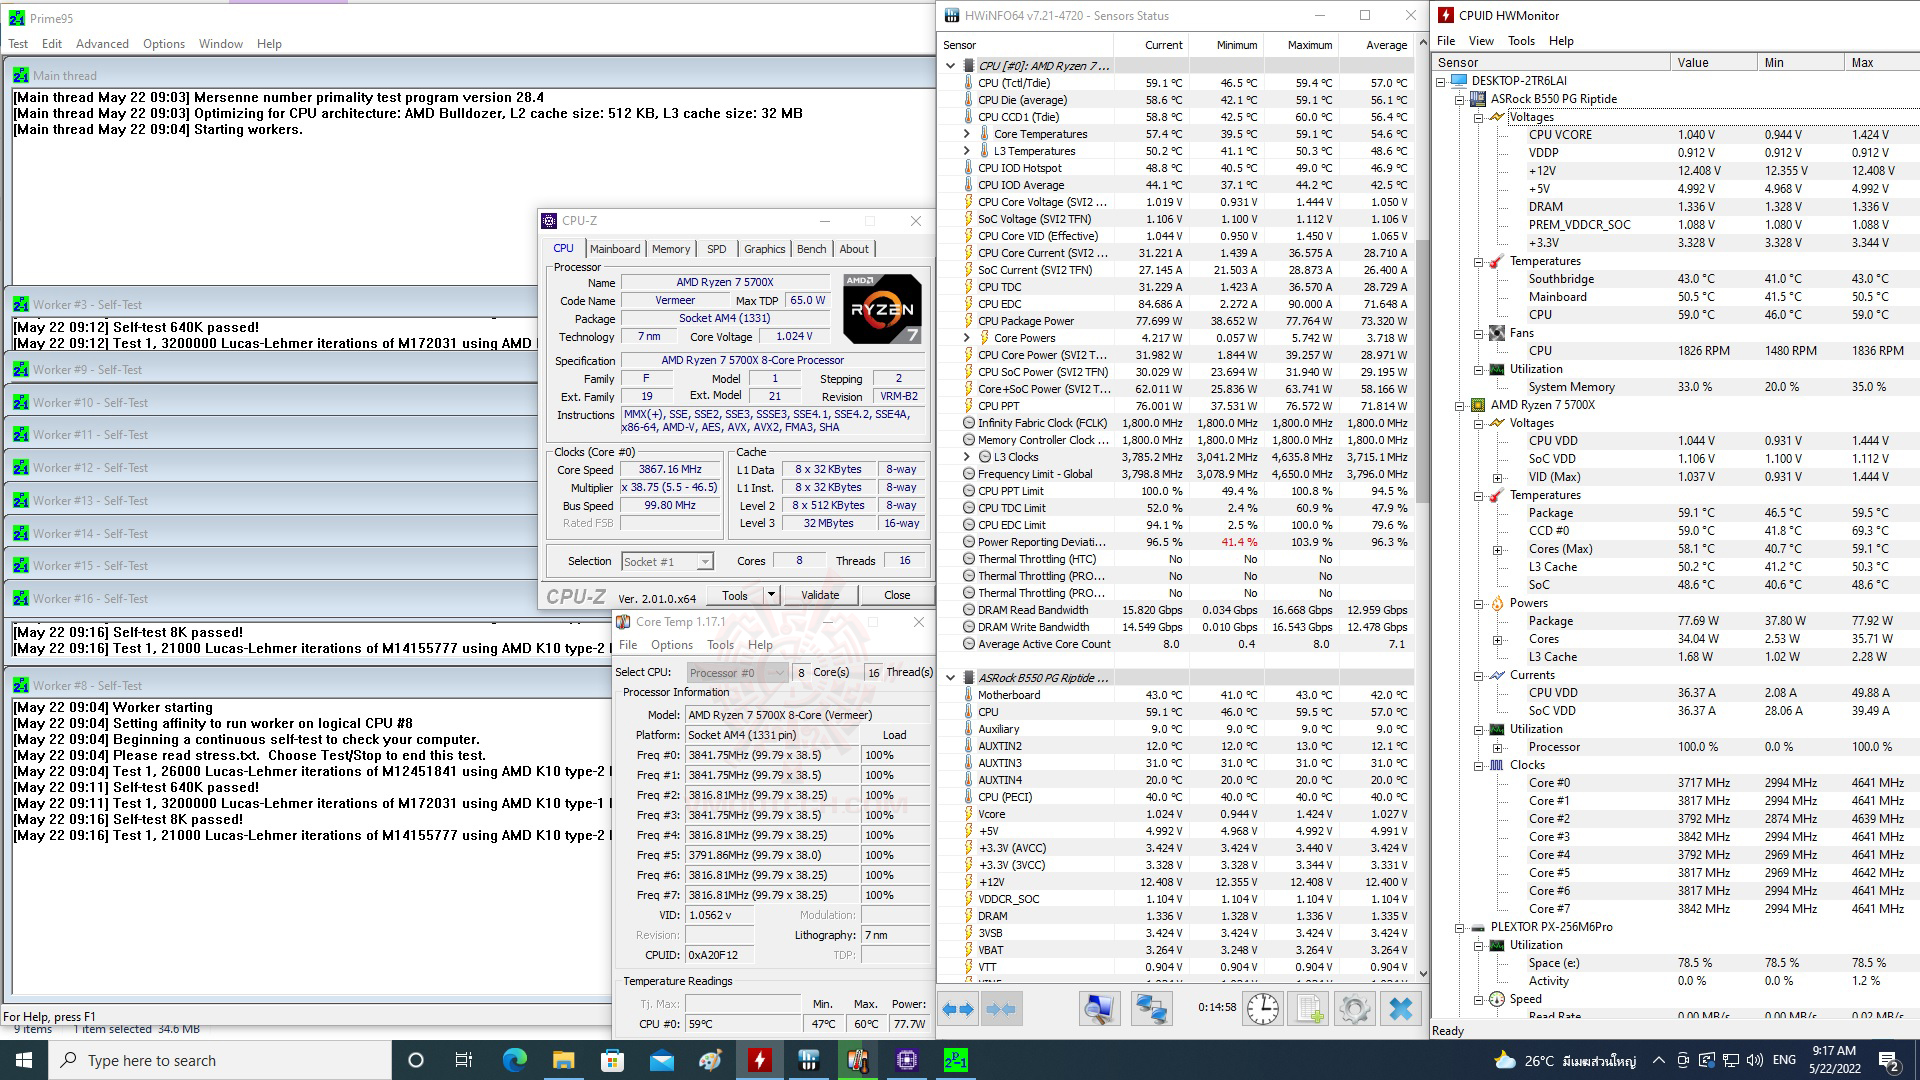The width and height of the screenshot is (1920, 1080).
Task: Expand the Core Temperatures row in HWiNFO
Action: tap(966, 134)
